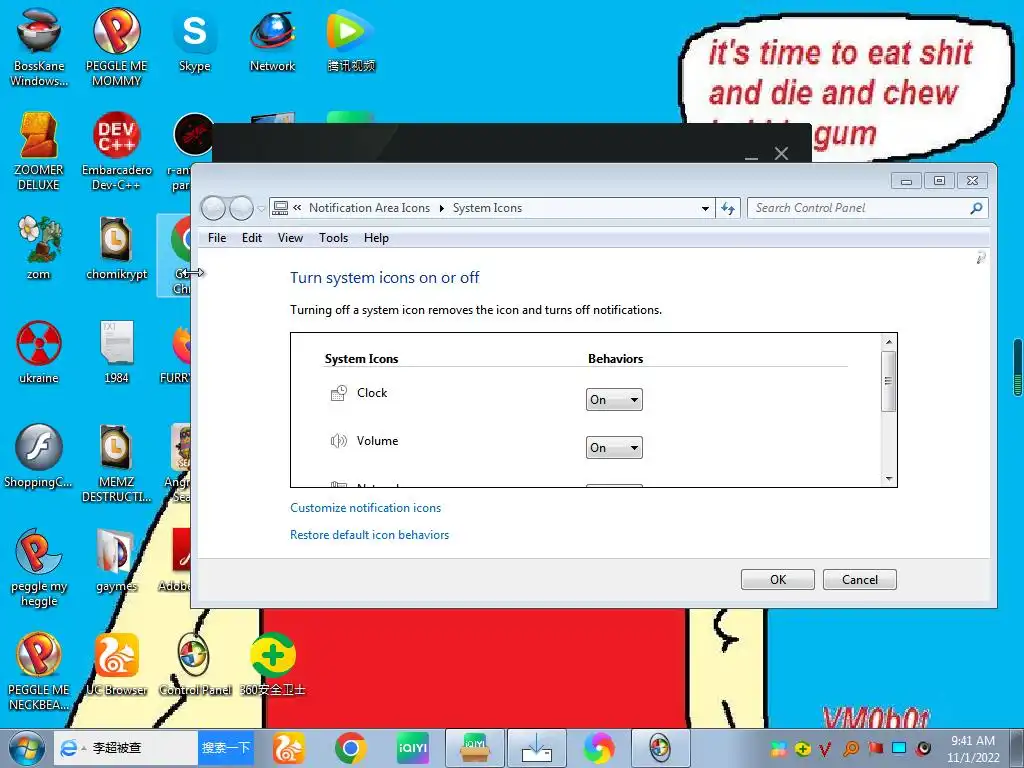Open PEGGLE ME NECKBEA... desktop icon
This screenshot has height=768, width=1024.
[x=39, y=671]
